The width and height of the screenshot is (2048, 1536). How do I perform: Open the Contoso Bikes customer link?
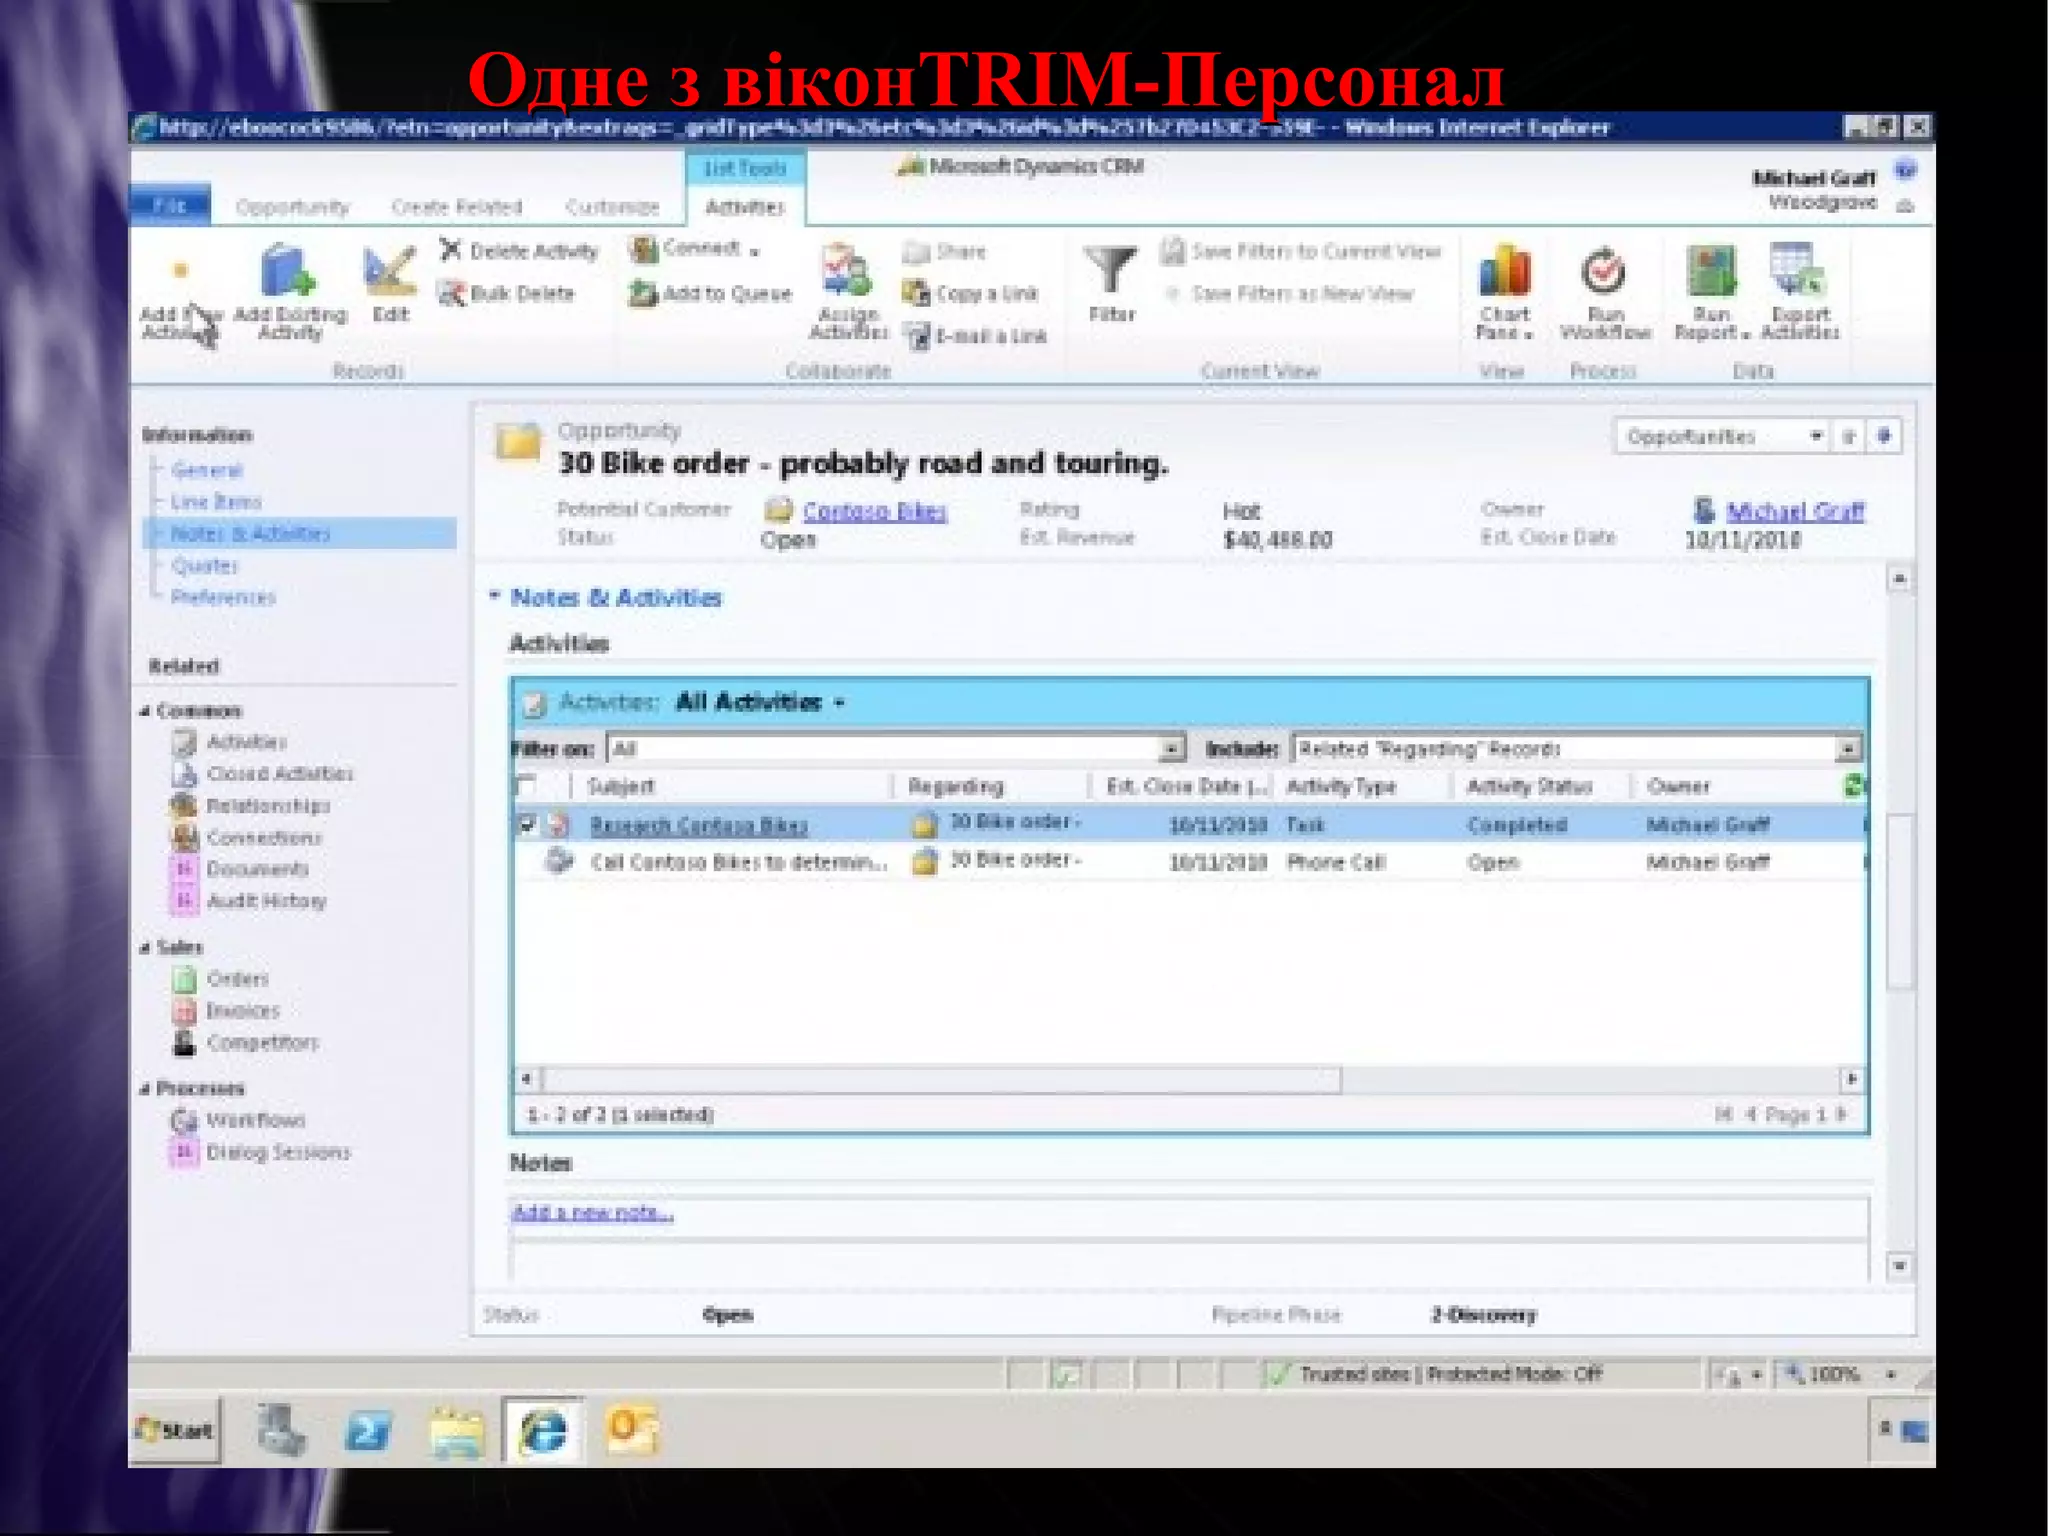coord(875,511)
